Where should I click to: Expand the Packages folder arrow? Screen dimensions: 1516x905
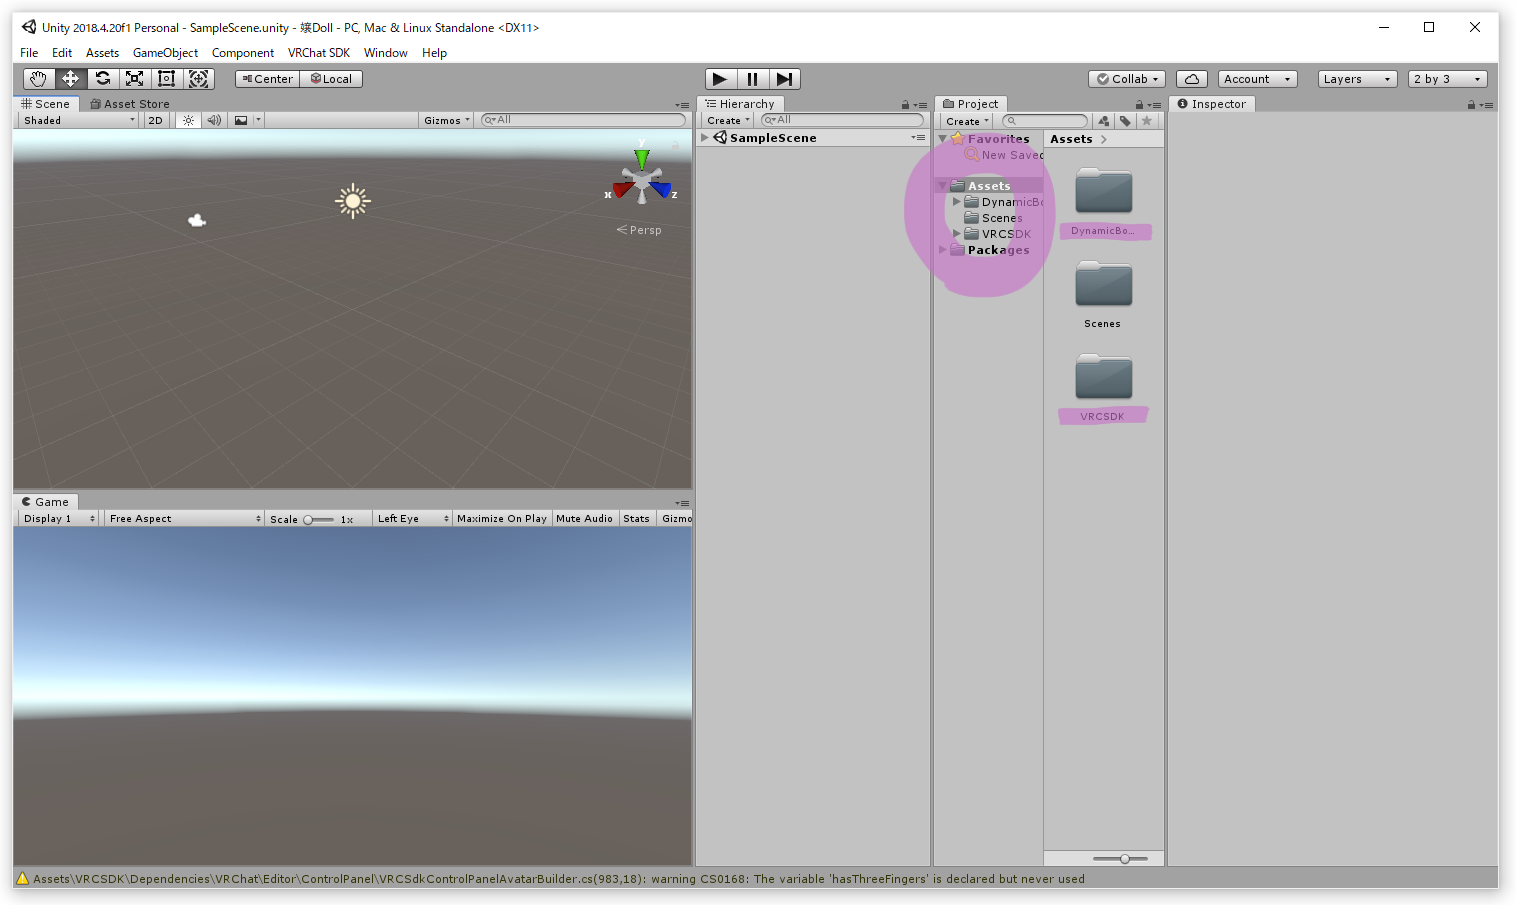tap(943, 250)
